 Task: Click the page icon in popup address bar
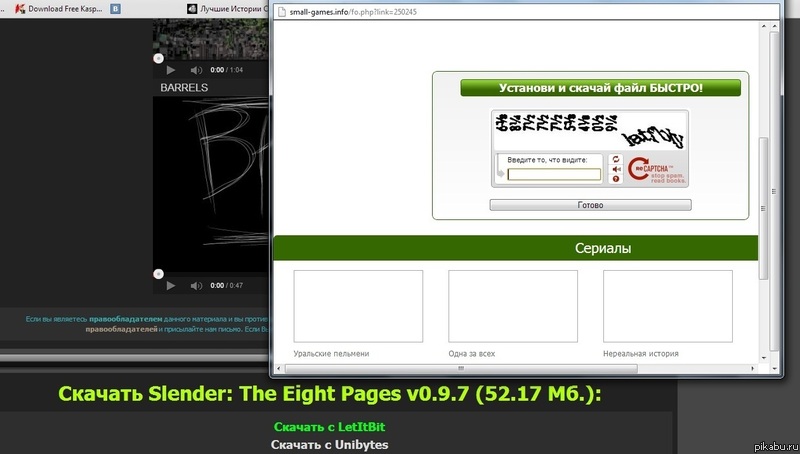point(281,11)
